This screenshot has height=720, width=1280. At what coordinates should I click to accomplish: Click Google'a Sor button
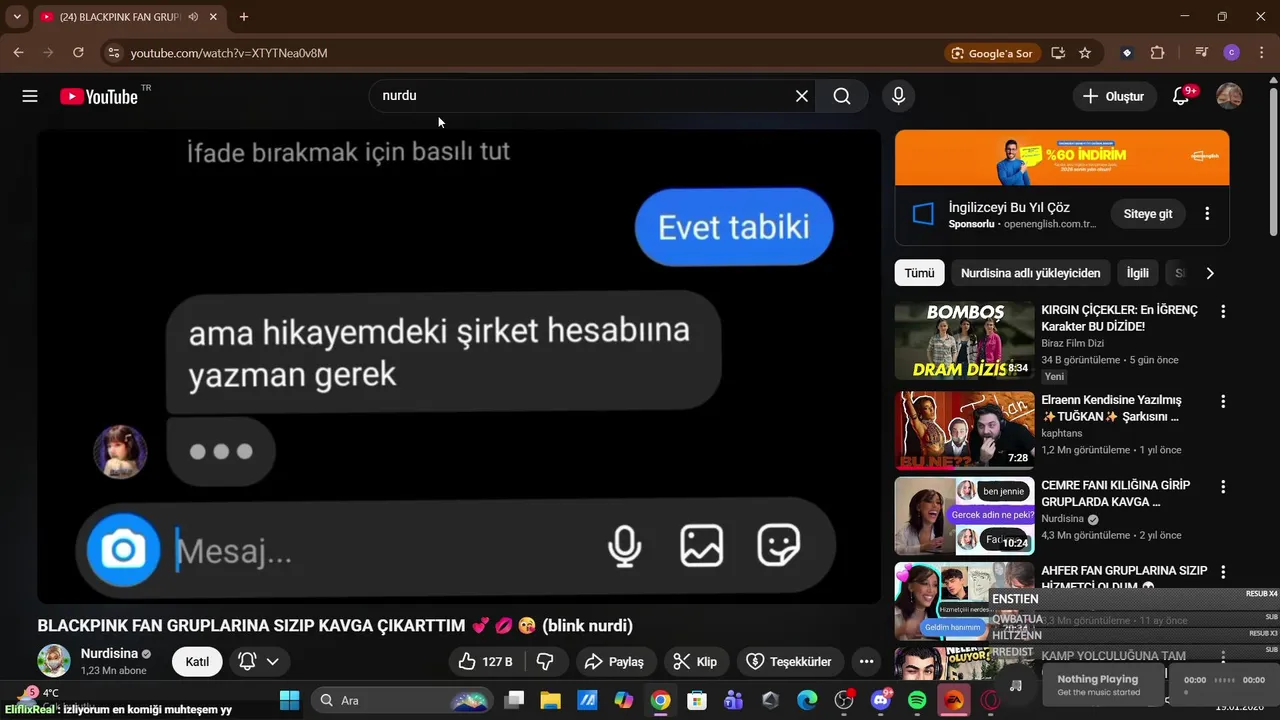(x=993, y=53)
